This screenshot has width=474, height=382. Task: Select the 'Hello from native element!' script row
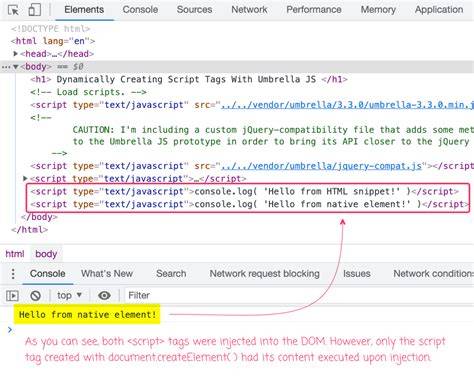click(250, 204)
